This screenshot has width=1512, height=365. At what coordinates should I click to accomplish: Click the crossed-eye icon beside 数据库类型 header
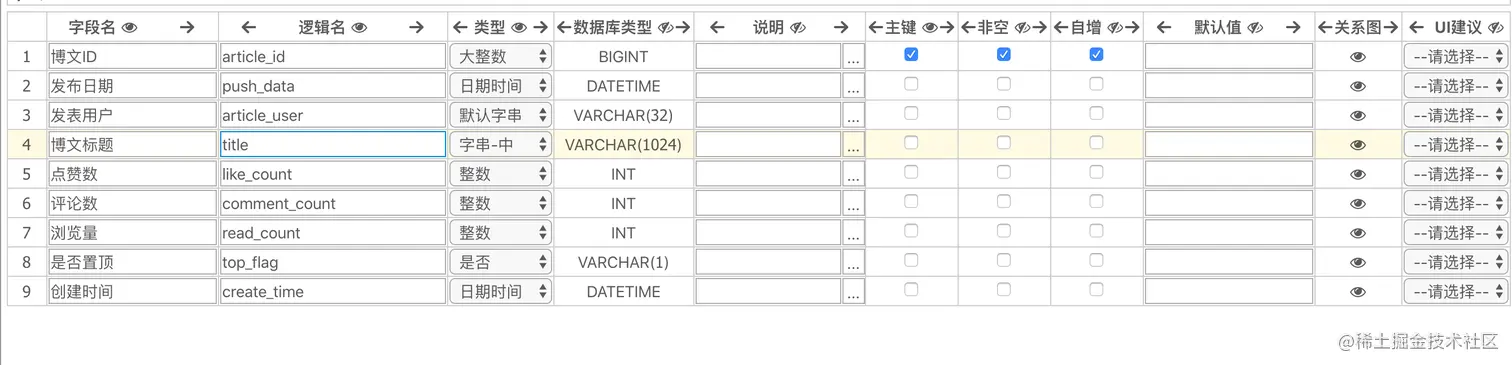(x=667, y=28)
